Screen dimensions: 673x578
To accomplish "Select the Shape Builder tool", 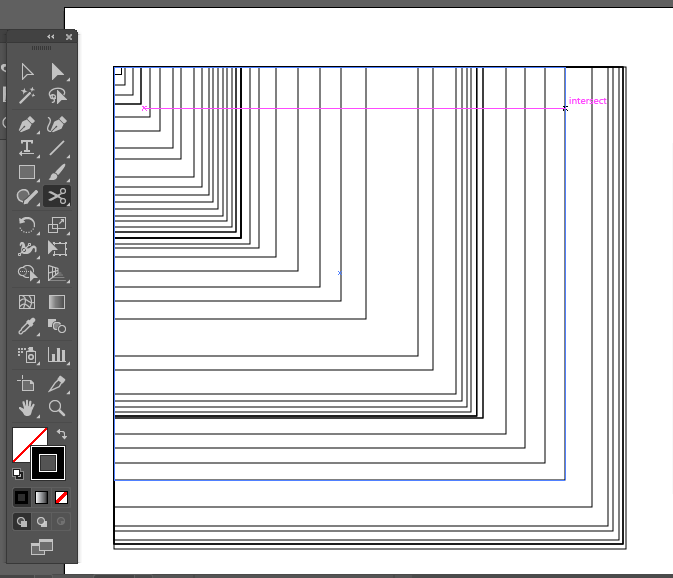I will pyautogui.click(x=27, y=273).
